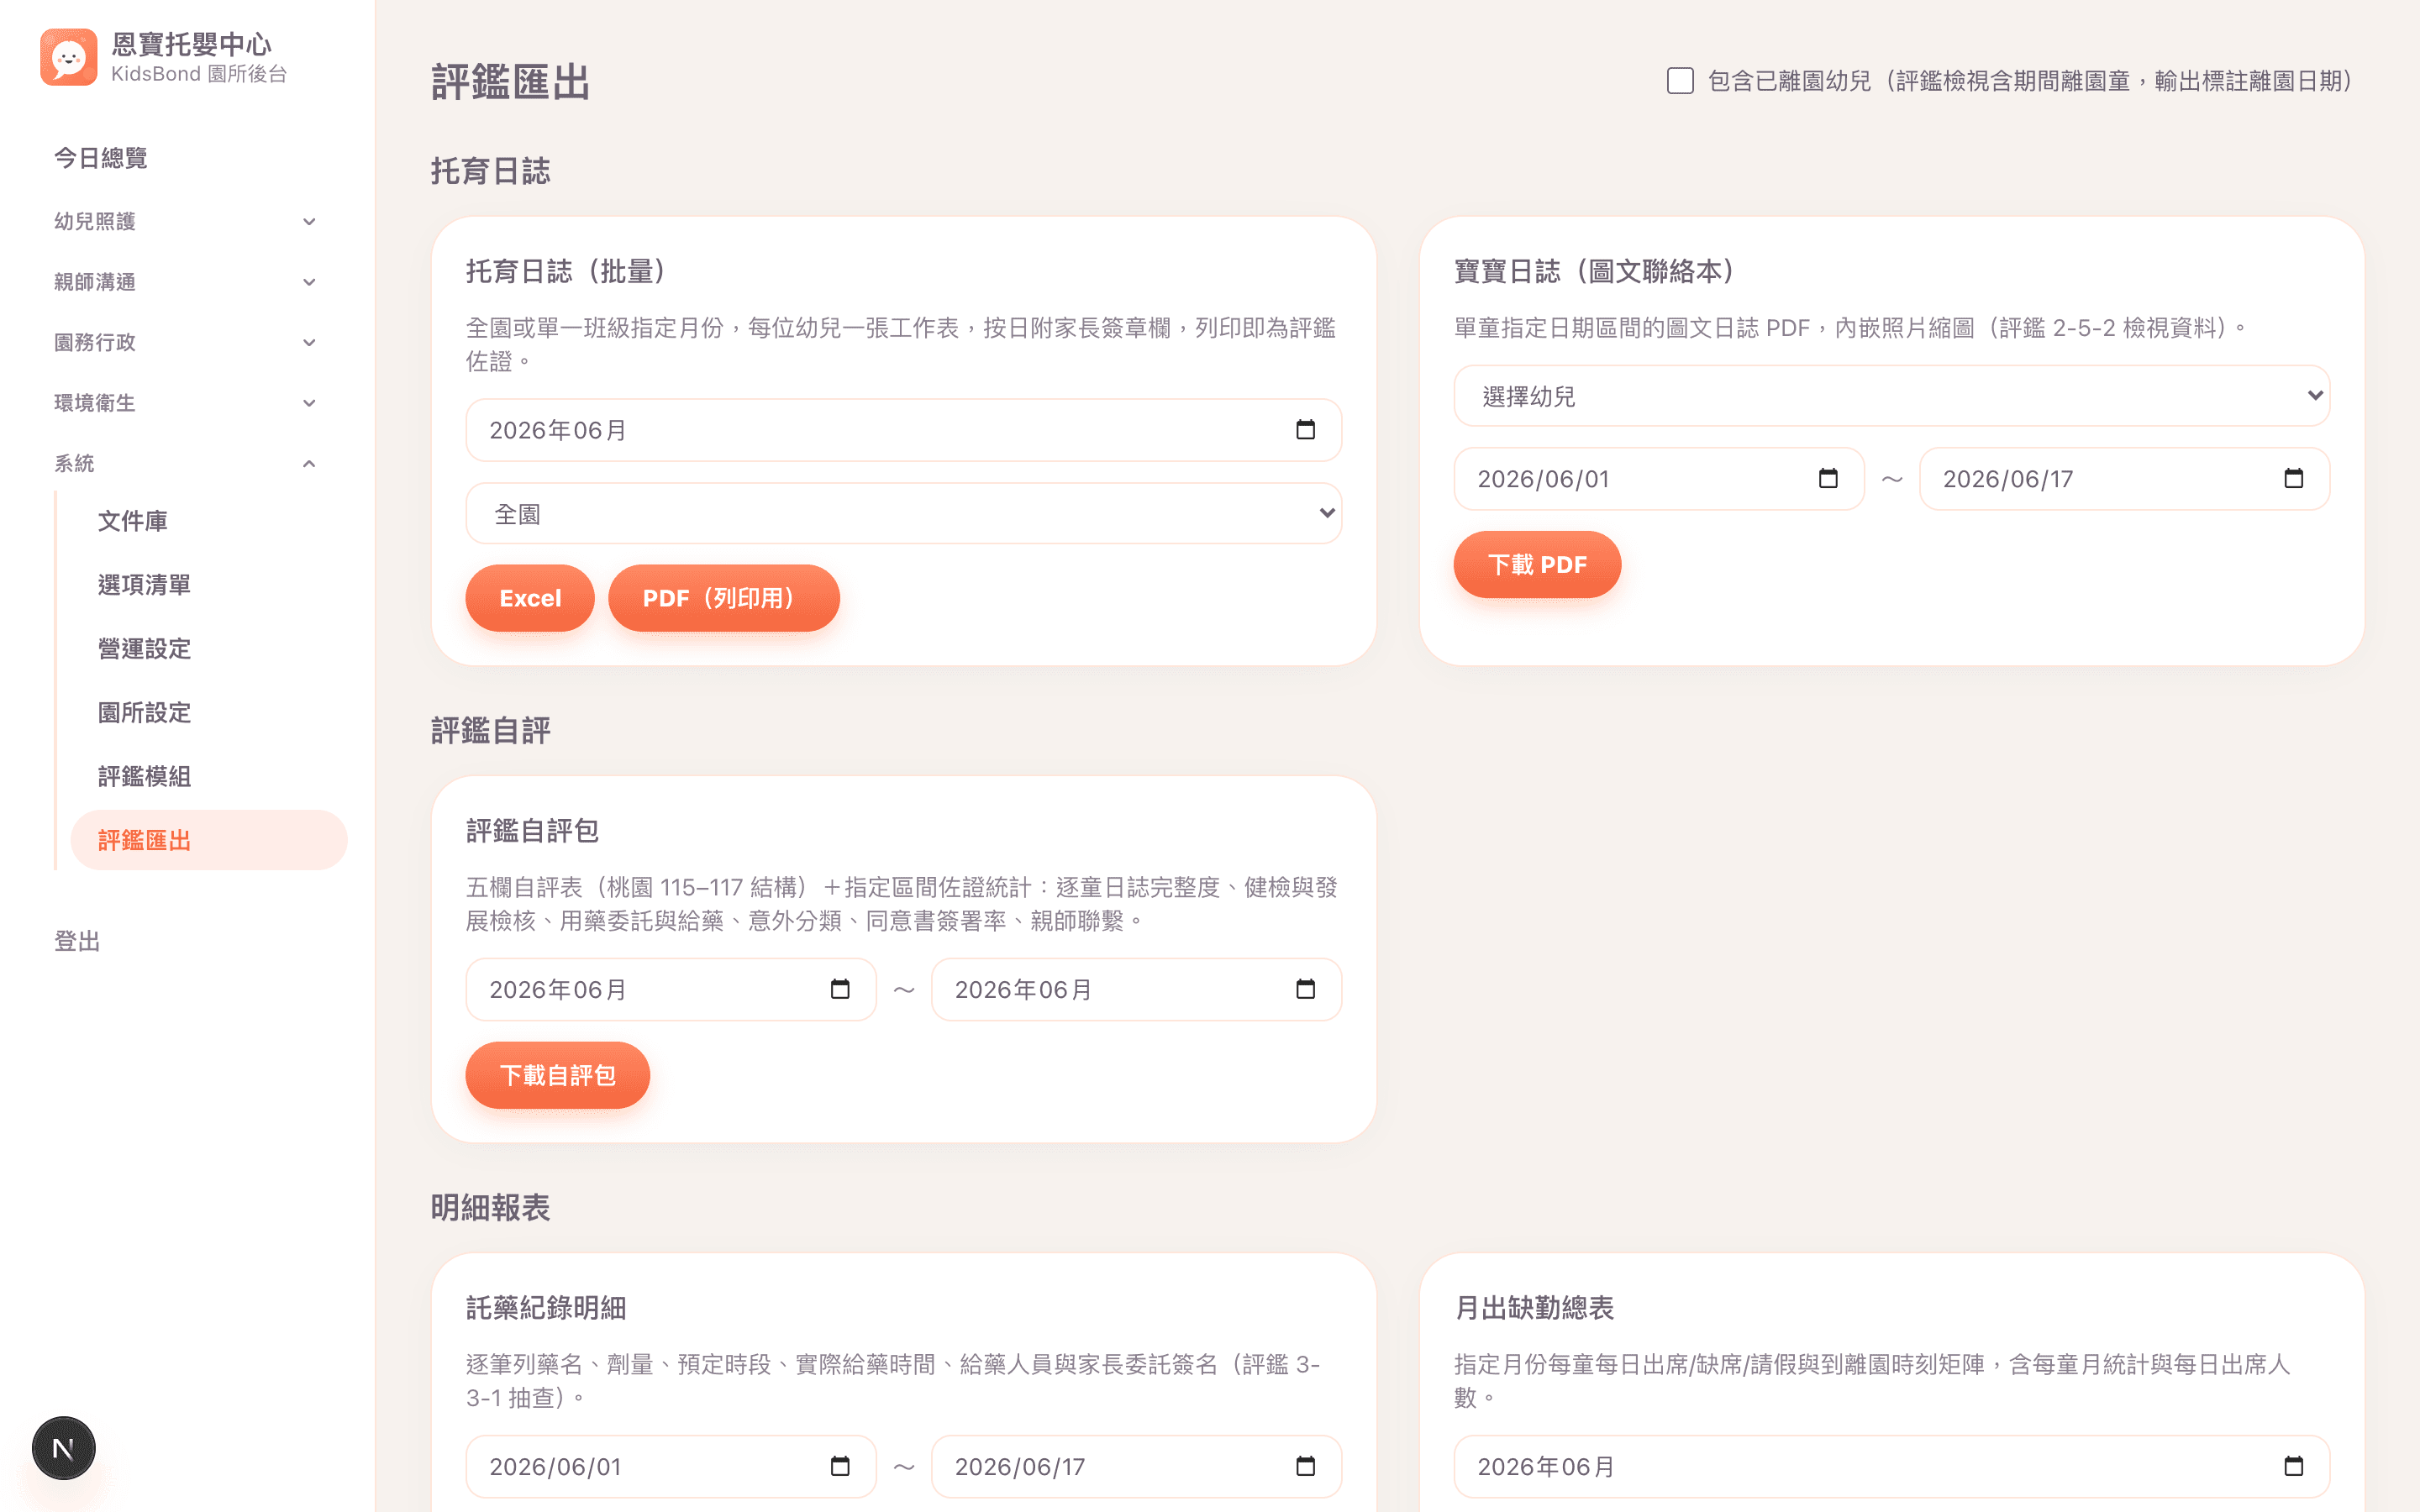
Task: Click 評鑑自評包 start month field
Action: coord(671,989)
